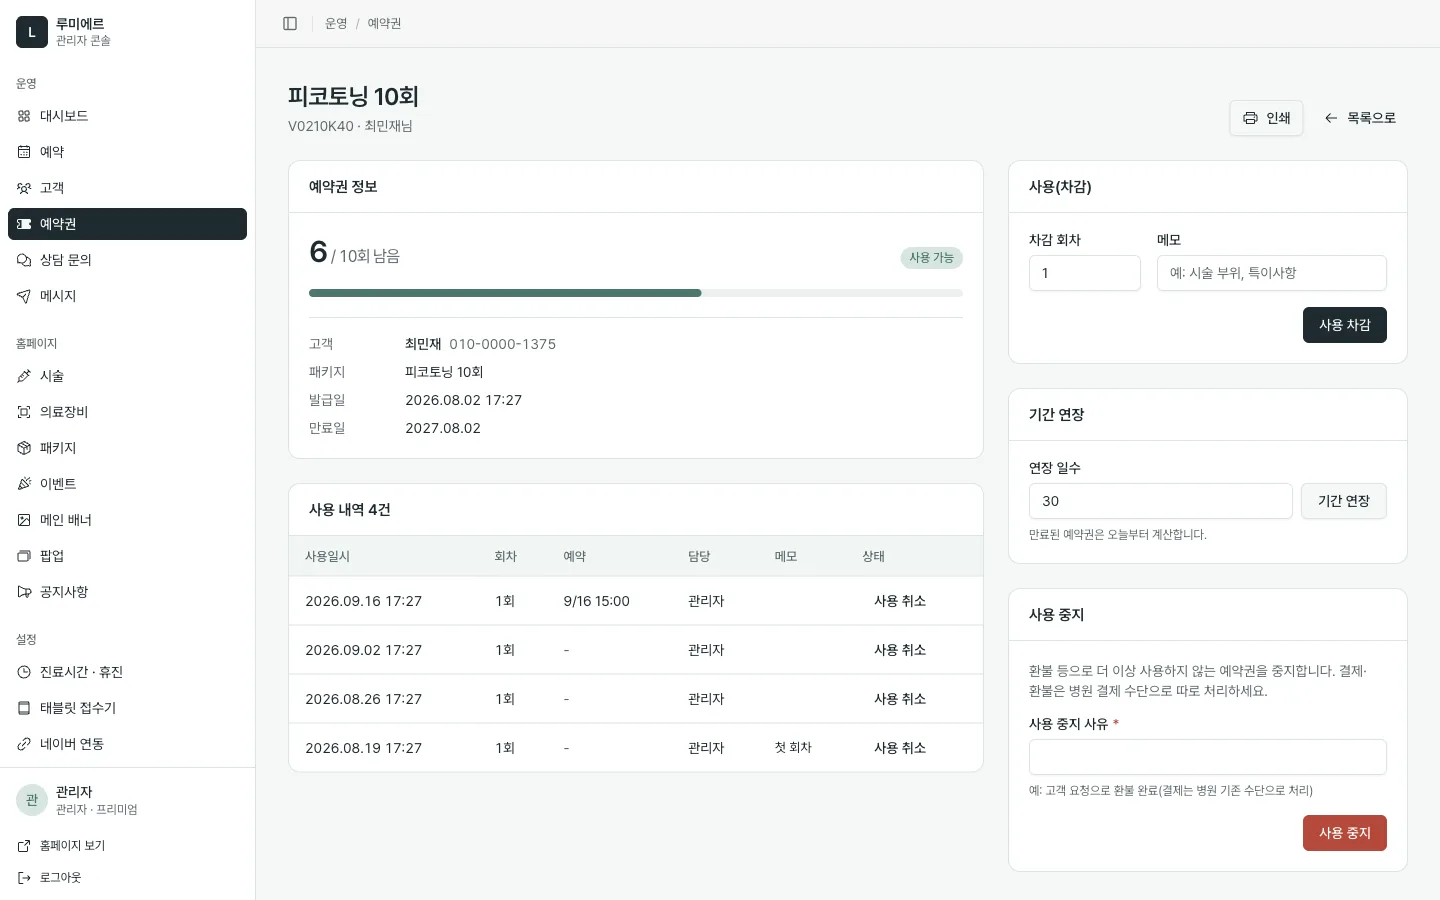
Task: Click the 로그아웃 exit icon
Action: pyautogui.click(x=24, y=878)
